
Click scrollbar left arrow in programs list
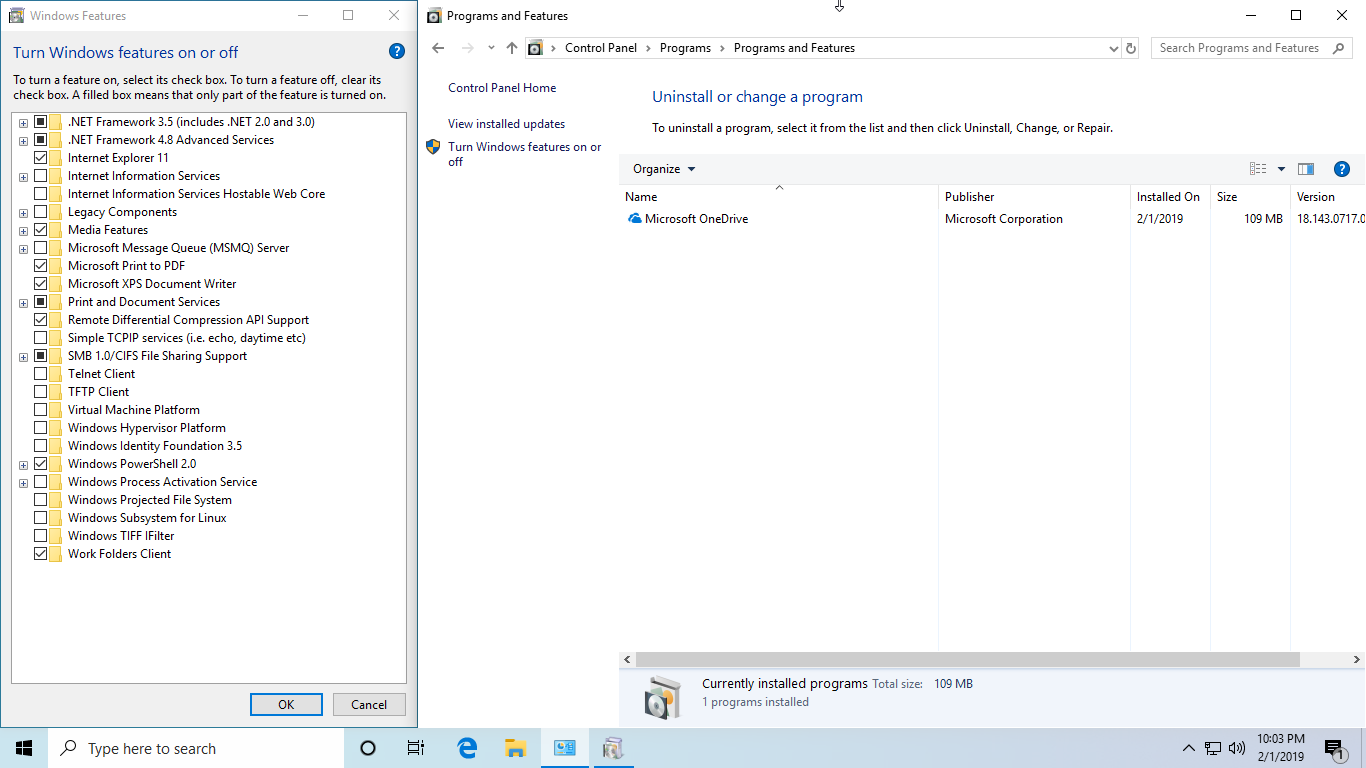[x=627, y=660]
